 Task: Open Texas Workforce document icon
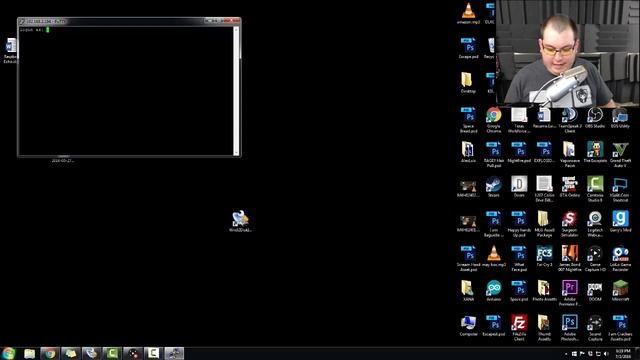(x=519, y=120)
